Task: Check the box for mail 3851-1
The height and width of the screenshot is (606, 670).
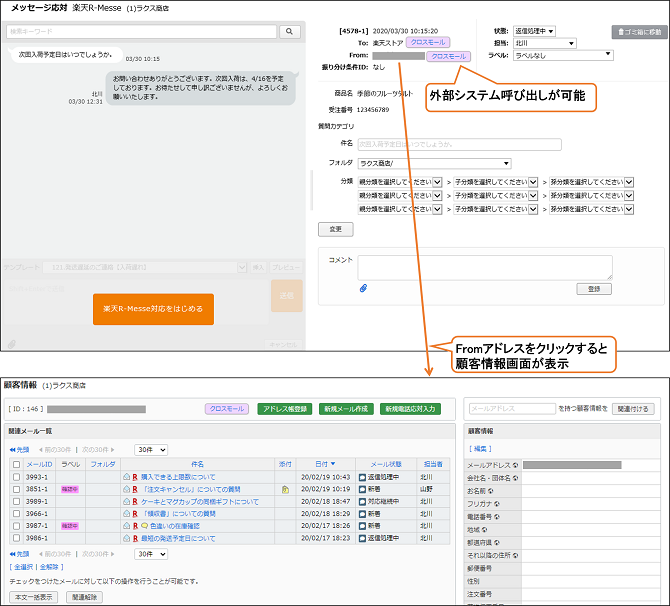Action: tap(16, 489)
